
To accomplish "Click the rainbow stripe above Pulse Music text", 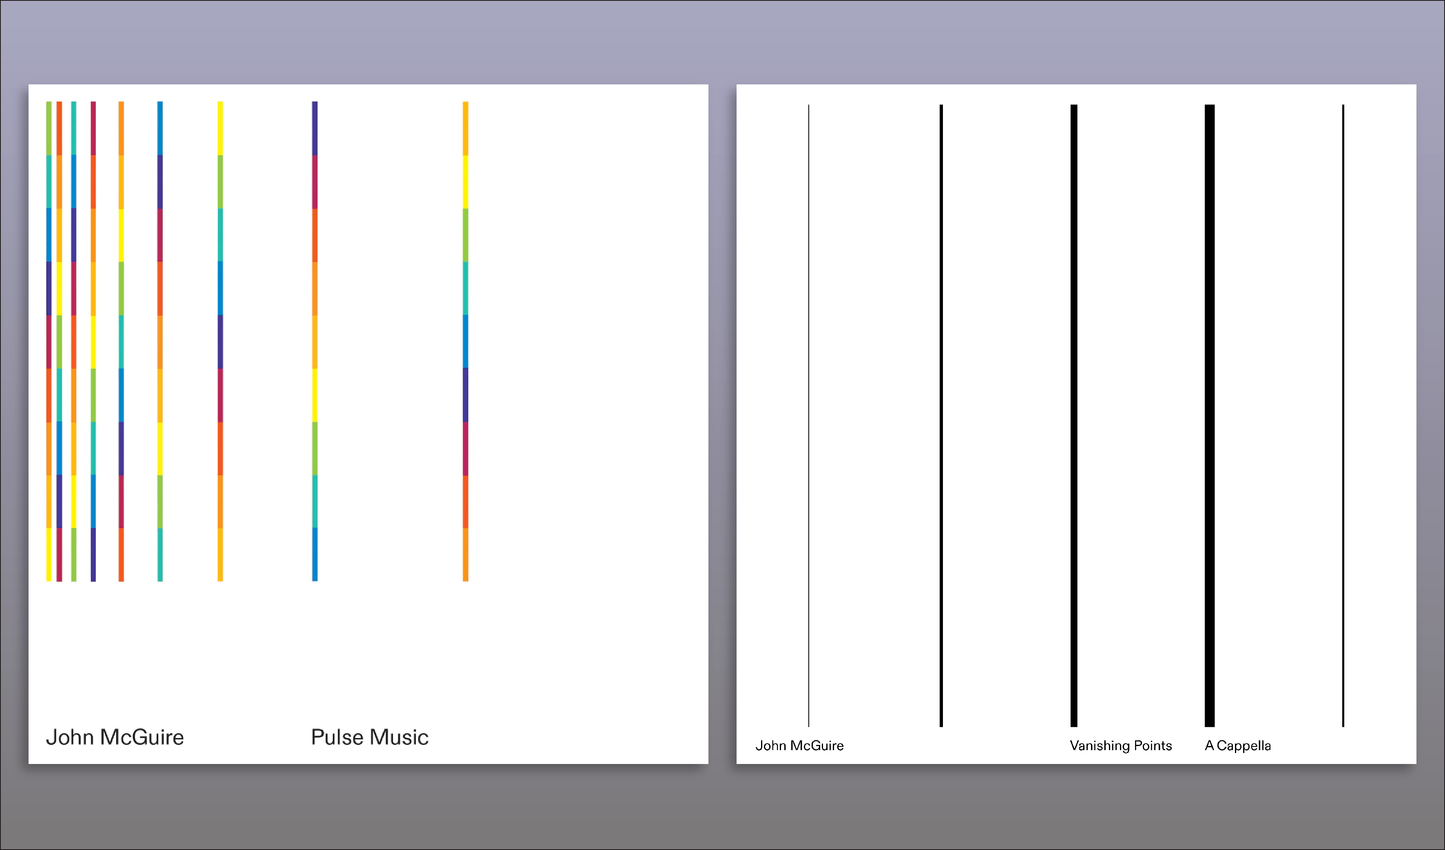I will click(x=314, y=340).
